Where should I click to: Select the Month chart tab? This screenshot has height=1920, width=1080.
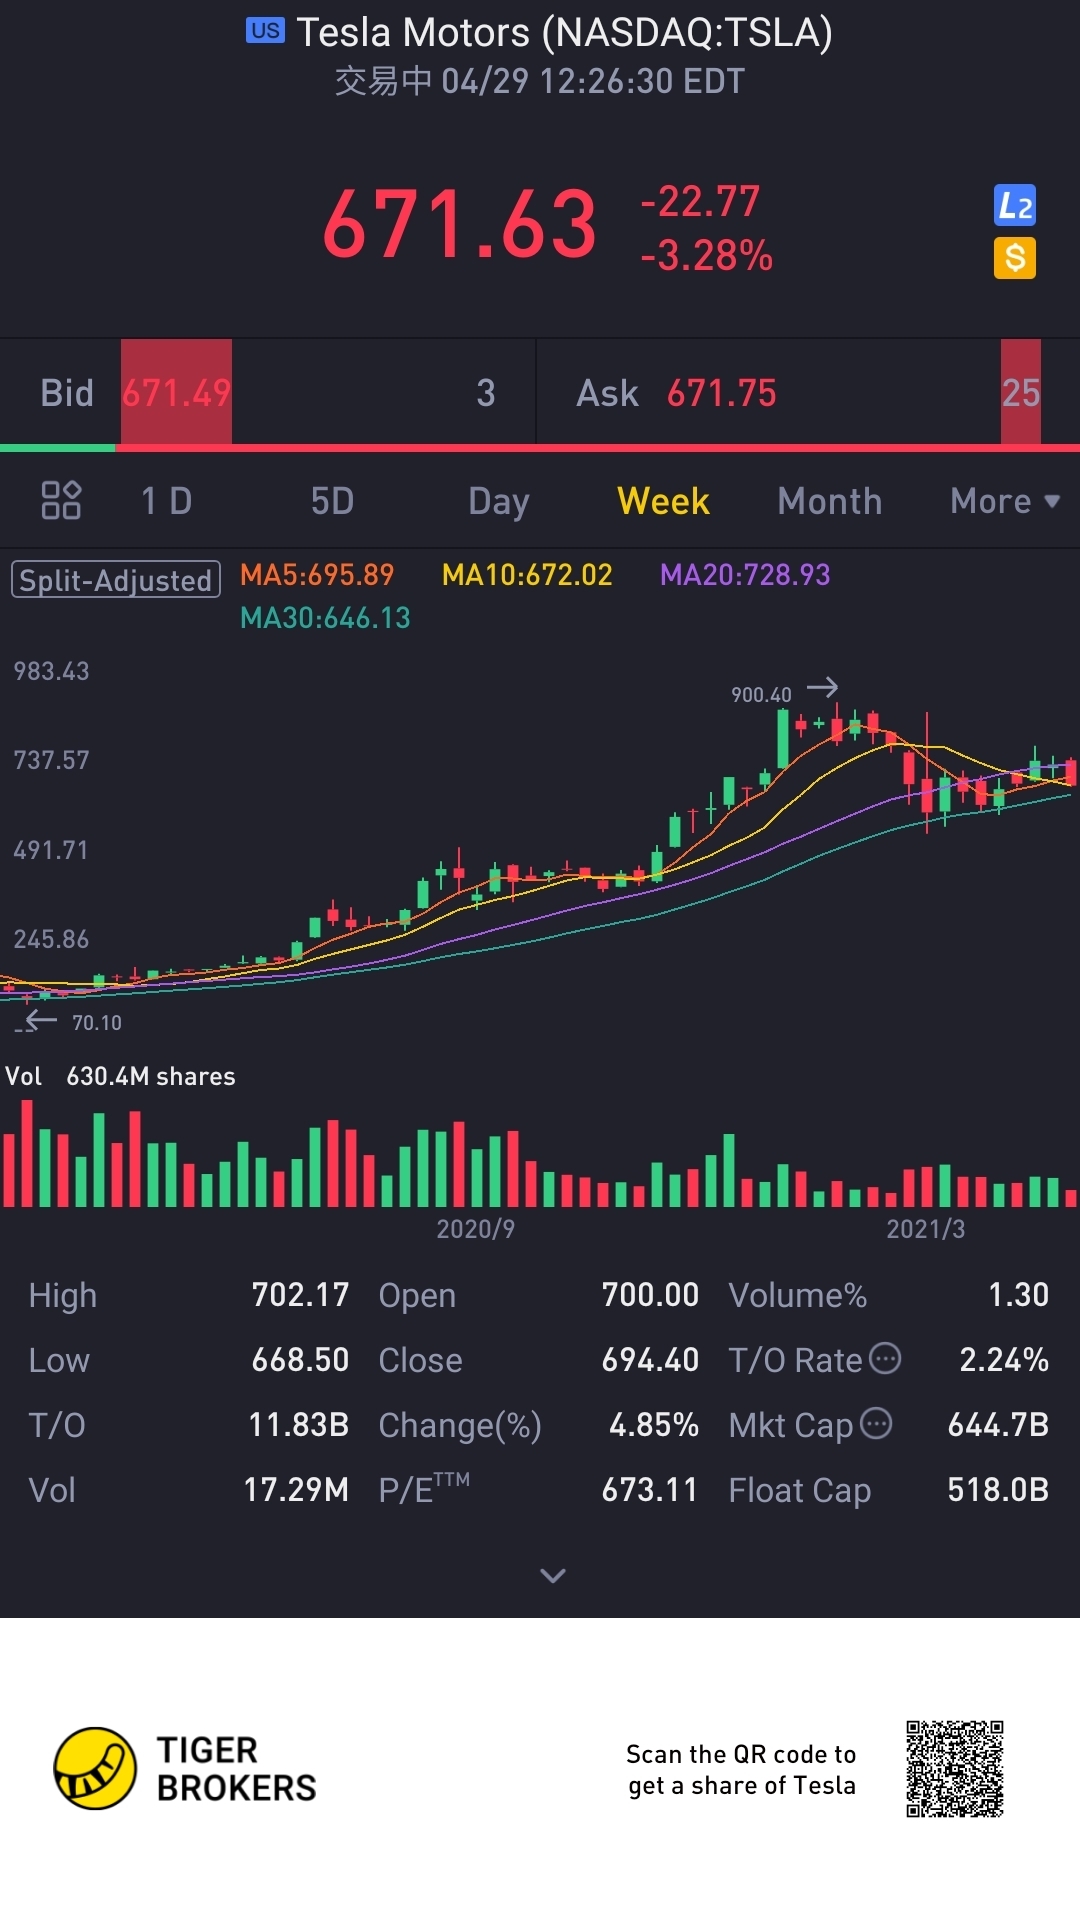tap(829, 501)
